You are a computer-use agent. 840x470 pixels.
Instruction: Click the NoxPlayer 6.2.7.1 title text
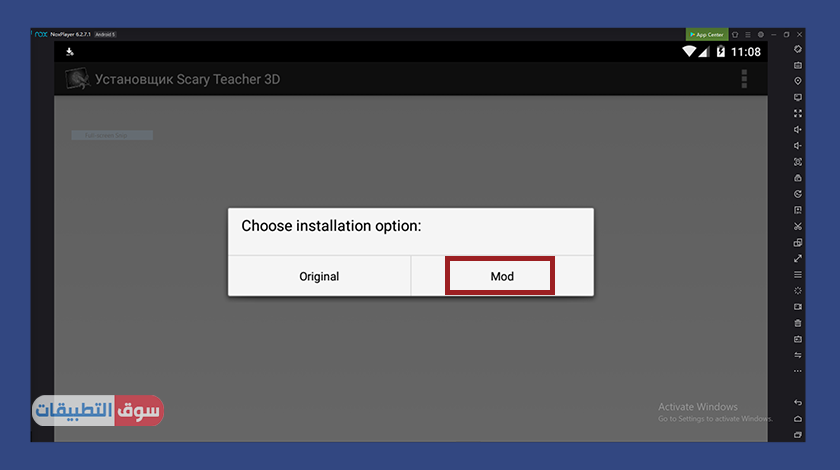click(x=70, y=34)
